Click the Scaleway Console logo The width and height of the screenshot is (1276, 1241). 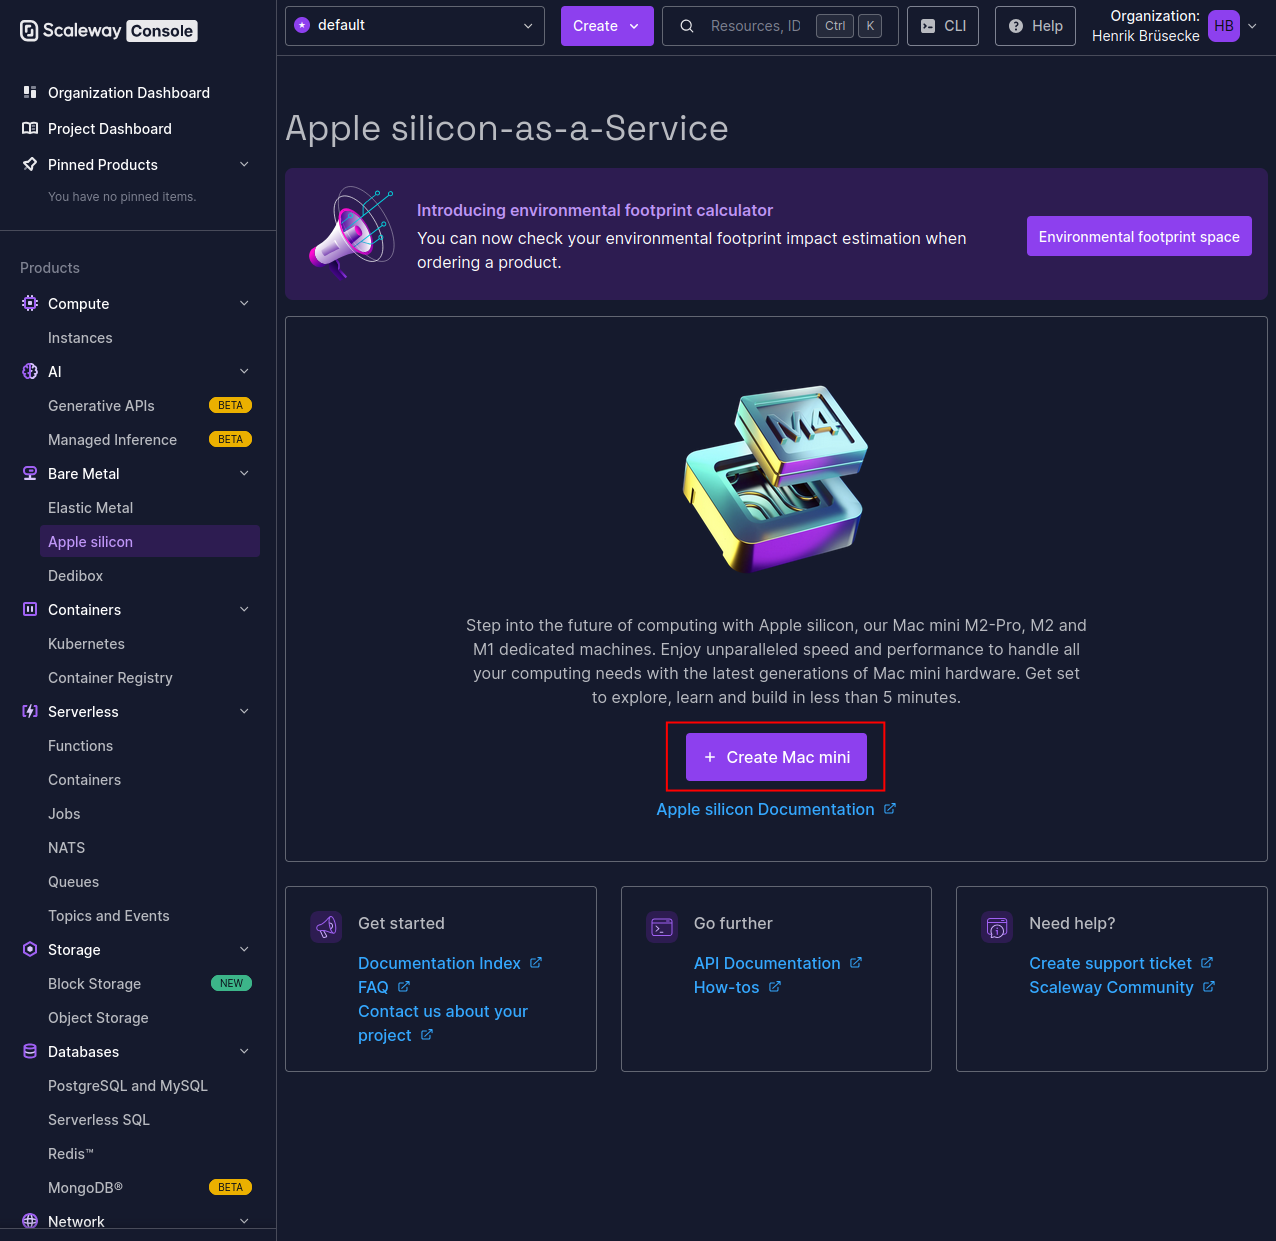click(108, 31)
